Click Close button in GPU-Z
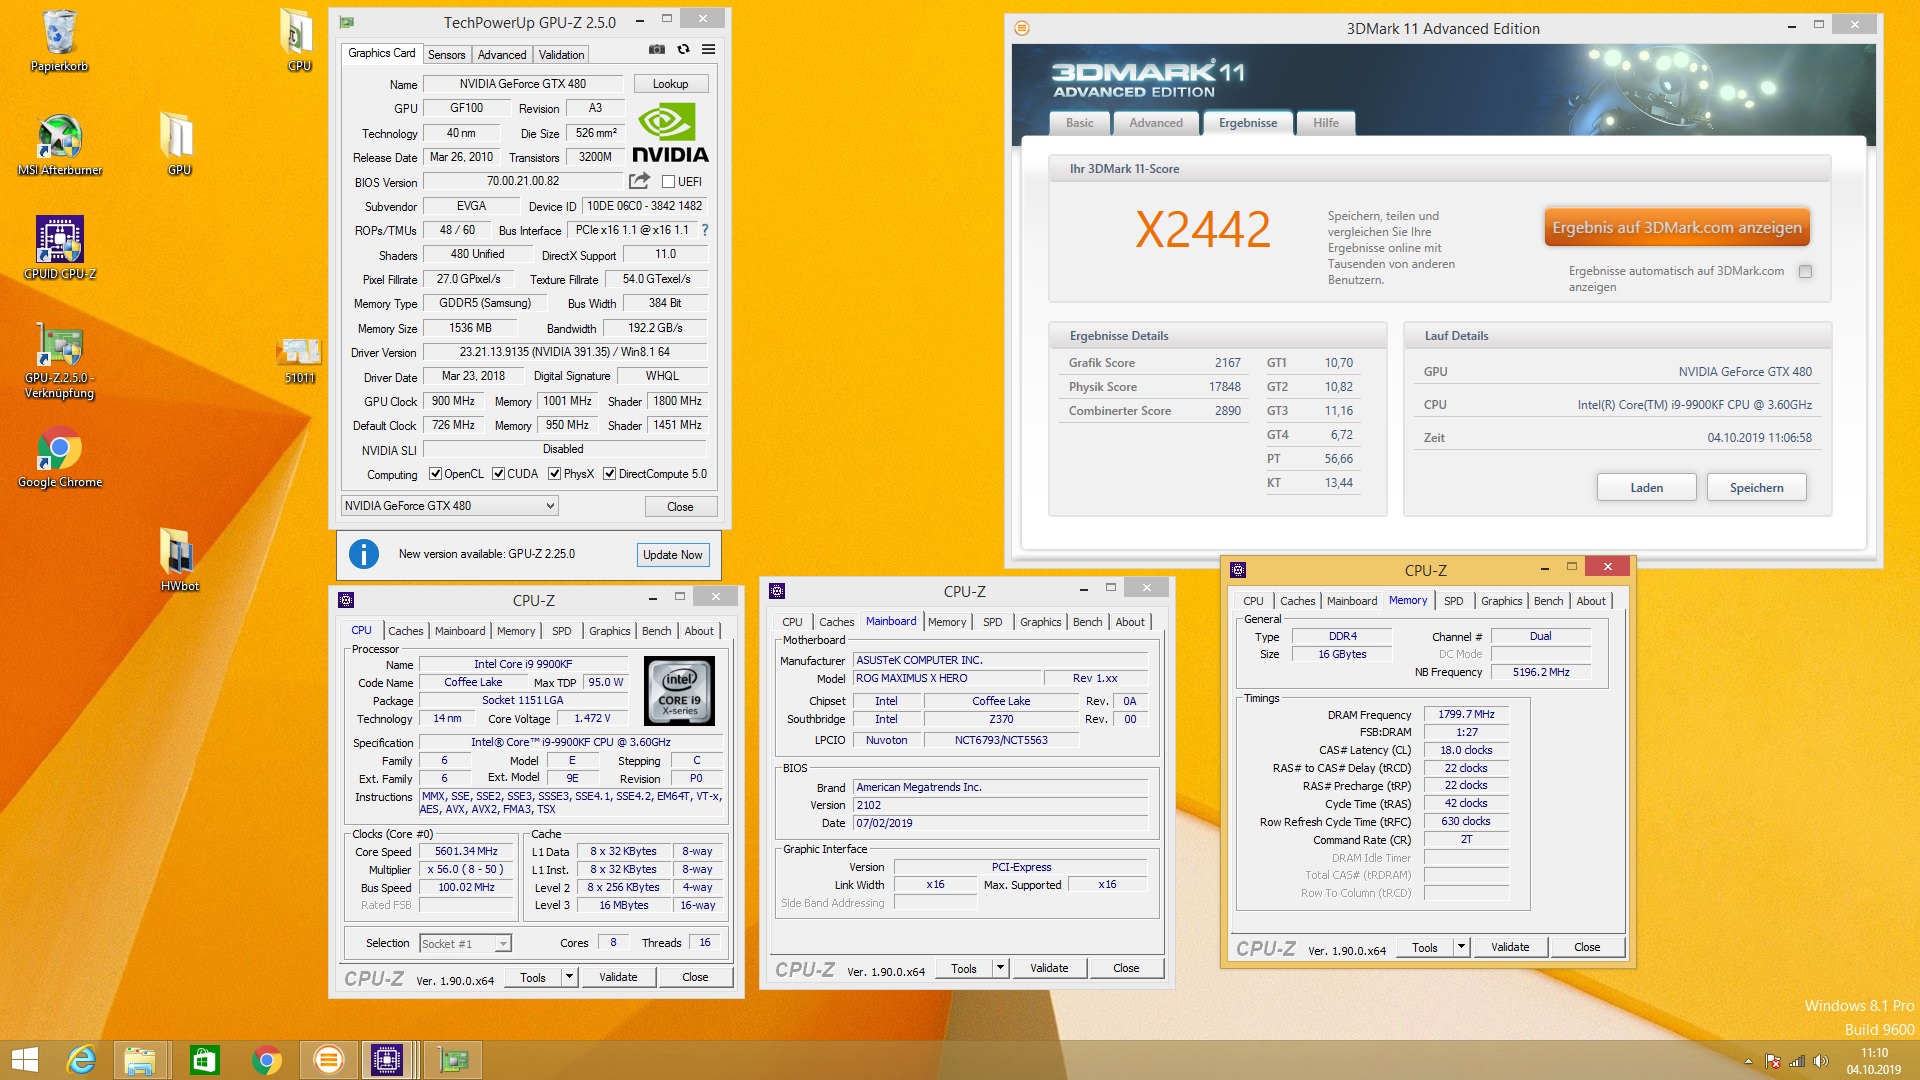The width and height of the screenshot is (1920, 1080). click(x=680, y=507)
